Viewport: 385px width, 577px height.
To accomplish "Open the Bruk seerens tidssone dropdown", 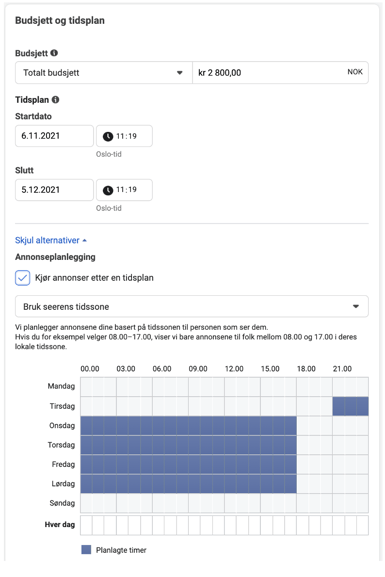I will click(192, 306).
